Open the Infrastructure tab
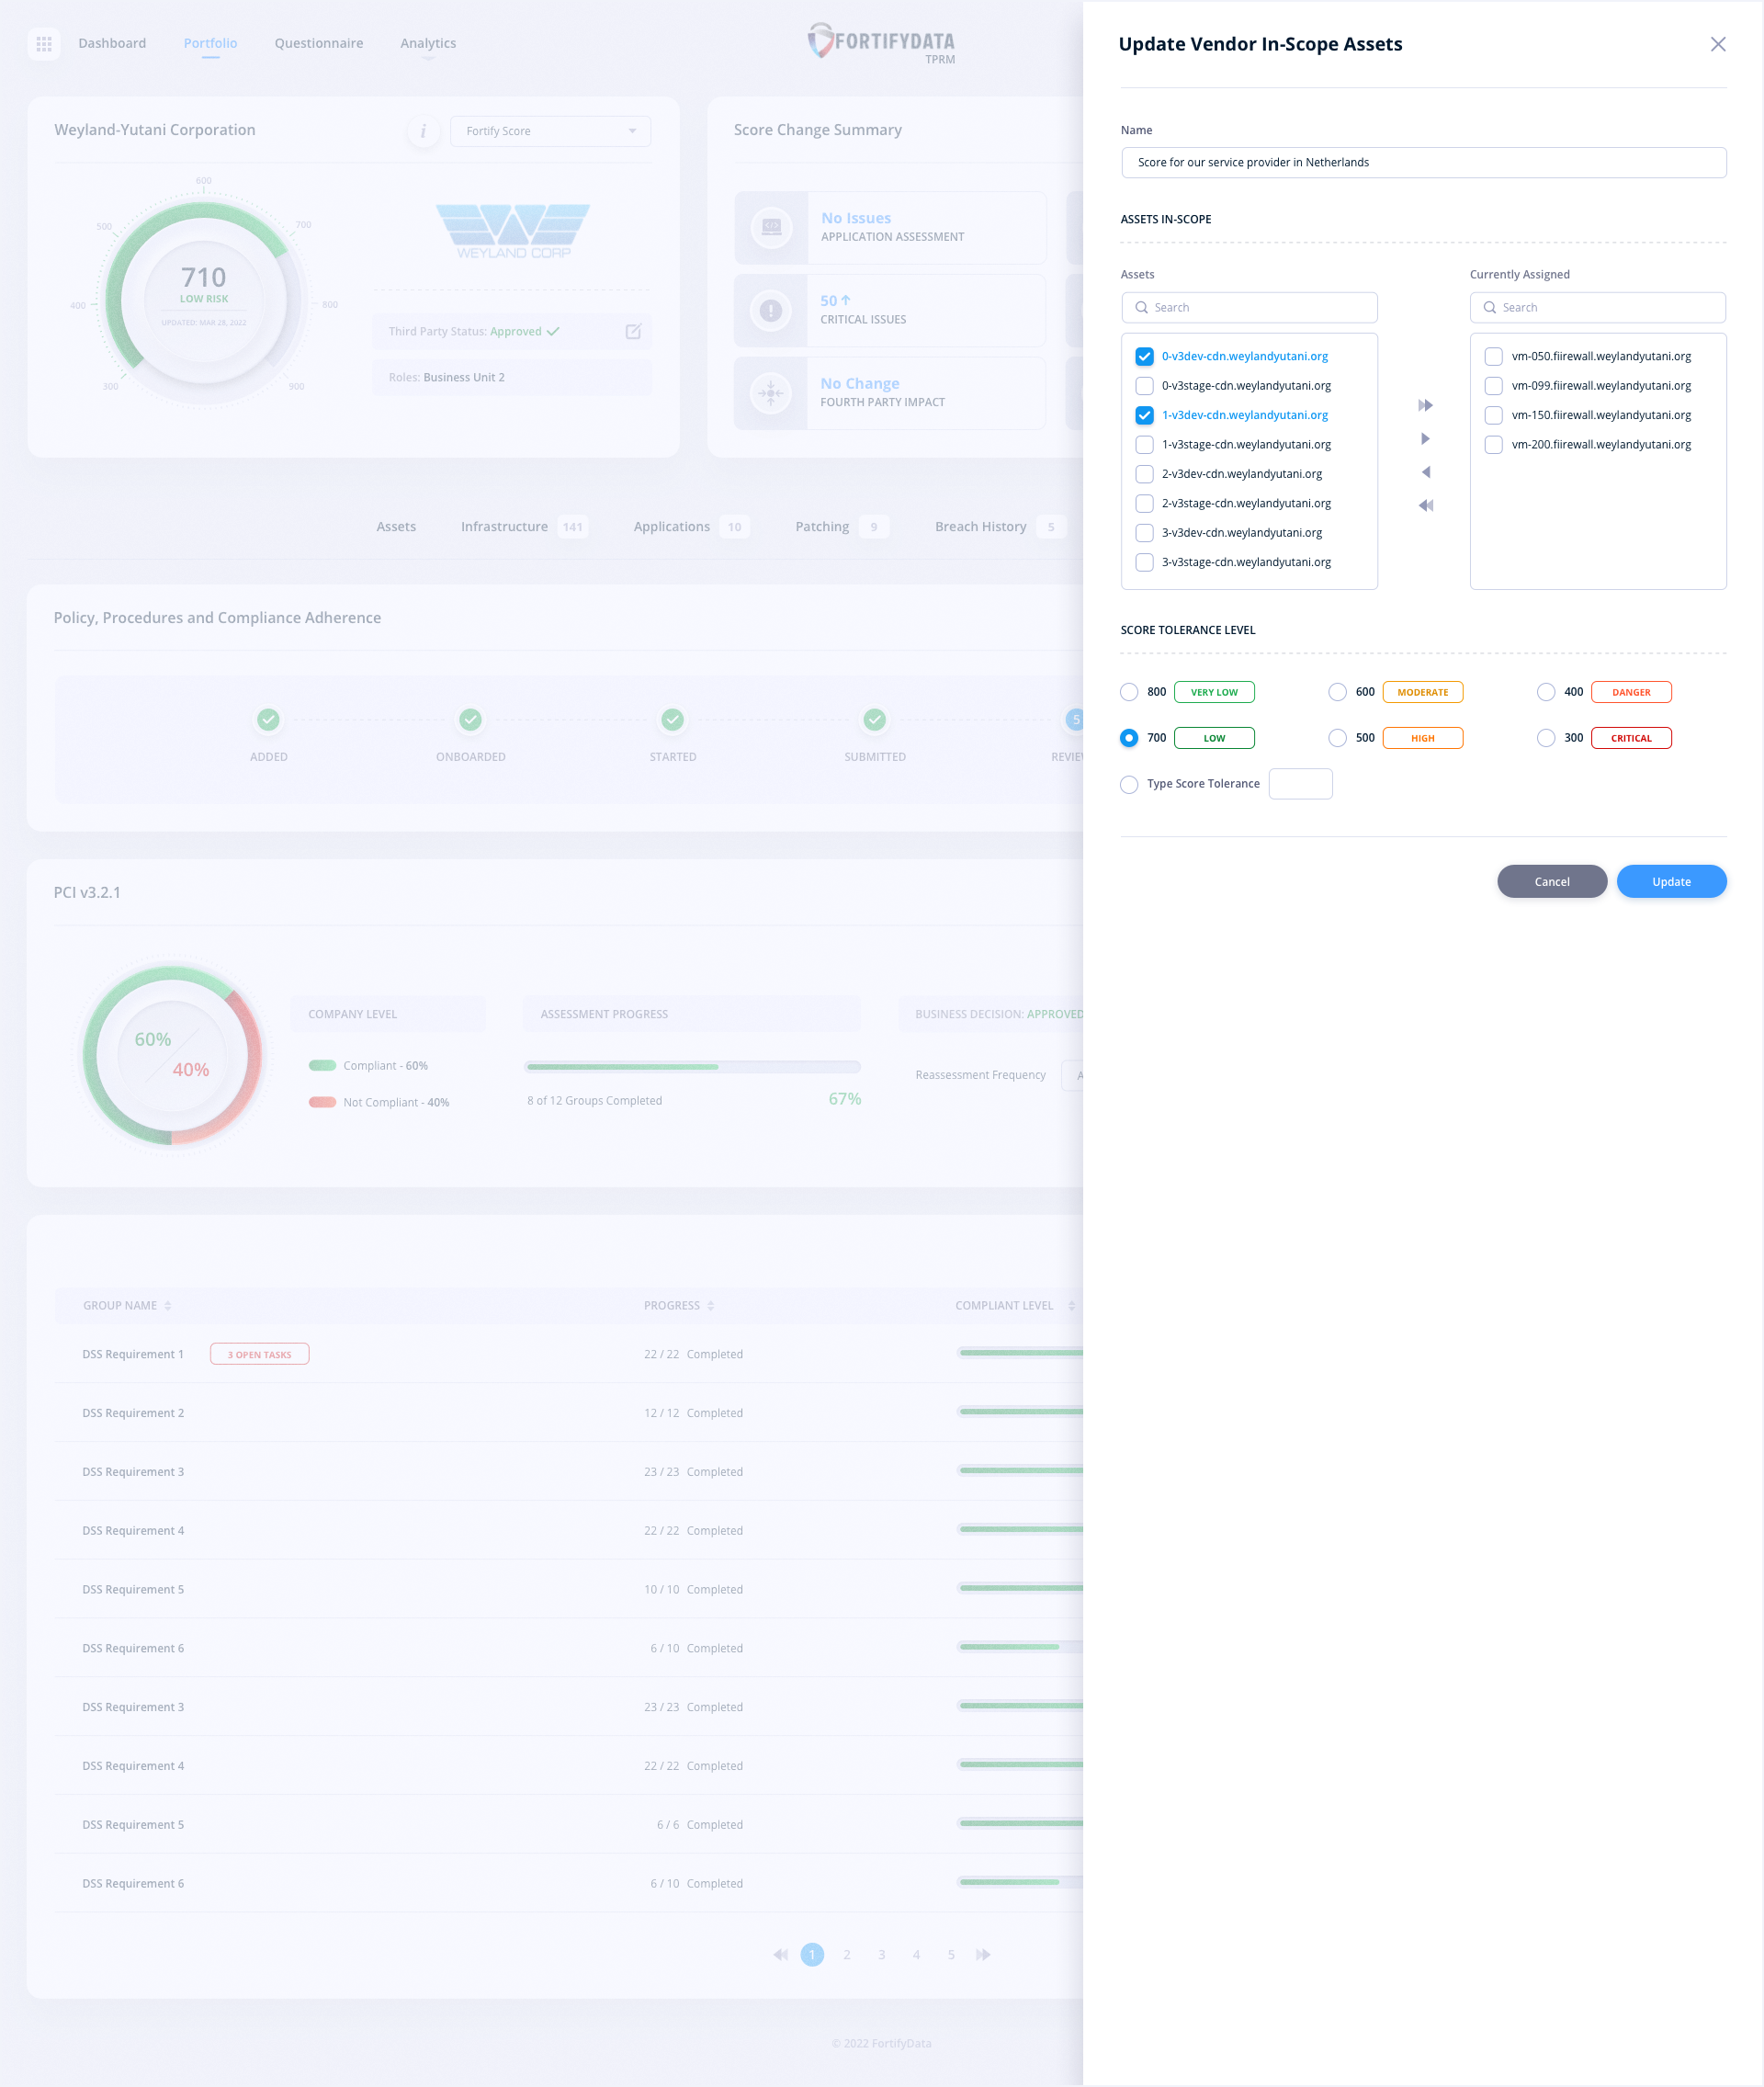Image resolution: width=1764 pixels, height=2087 pixels. [x=504, y=527]
